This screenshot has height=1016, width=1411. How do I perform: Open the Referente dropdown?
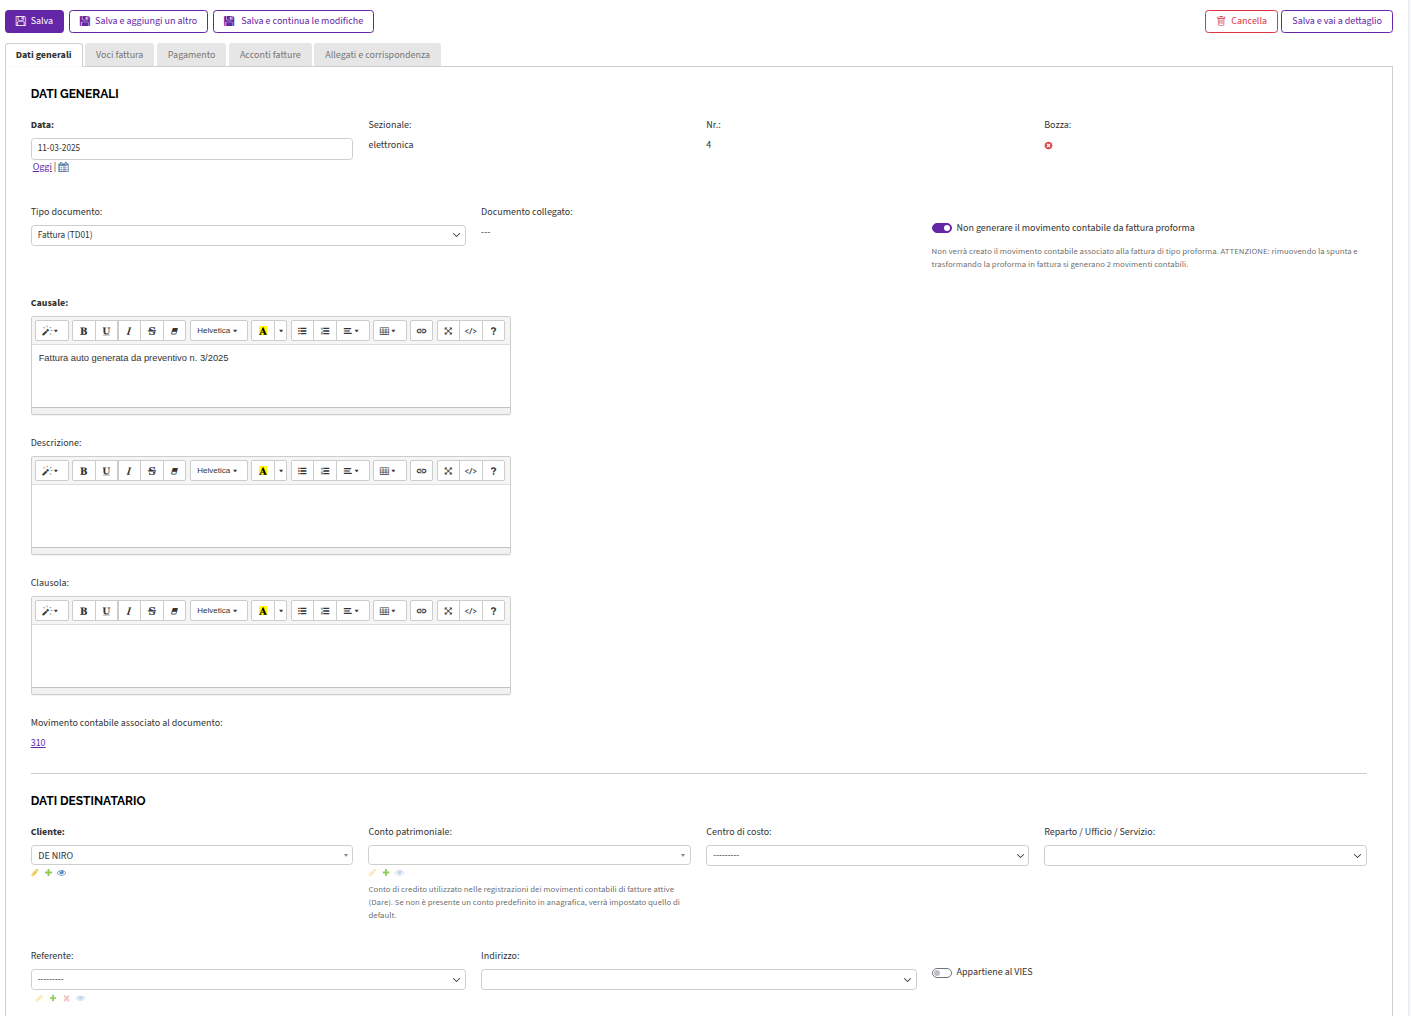(x=248, y=980)
